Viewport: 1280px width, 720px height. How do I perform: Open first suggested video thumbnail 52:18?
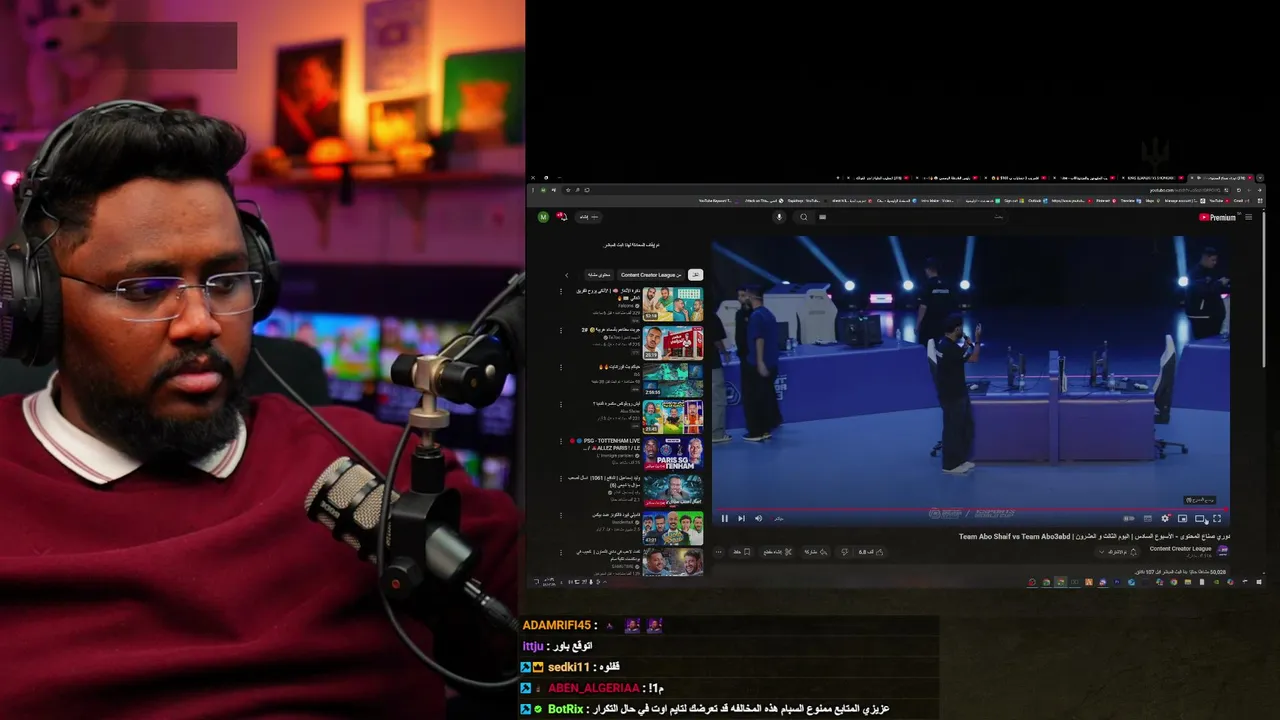pyautogui.click(x=673, y=304)
